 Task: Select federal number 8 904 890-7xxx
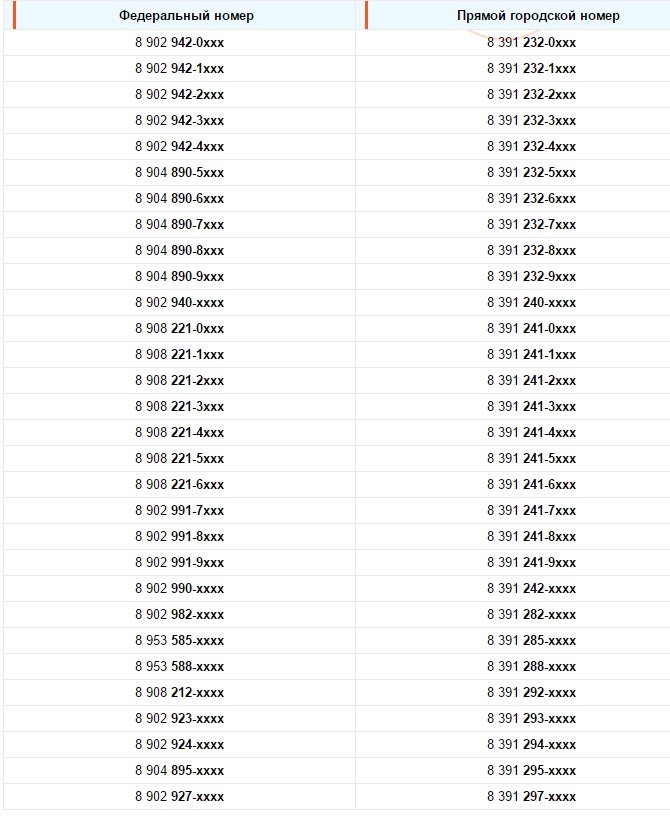point(180,225)
